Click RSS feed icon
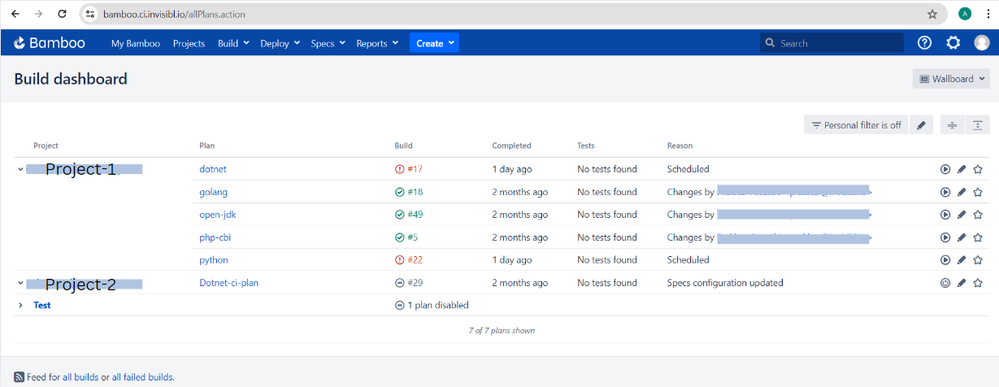The height and width of the screenshot is (387, 999). coord(19,377)
